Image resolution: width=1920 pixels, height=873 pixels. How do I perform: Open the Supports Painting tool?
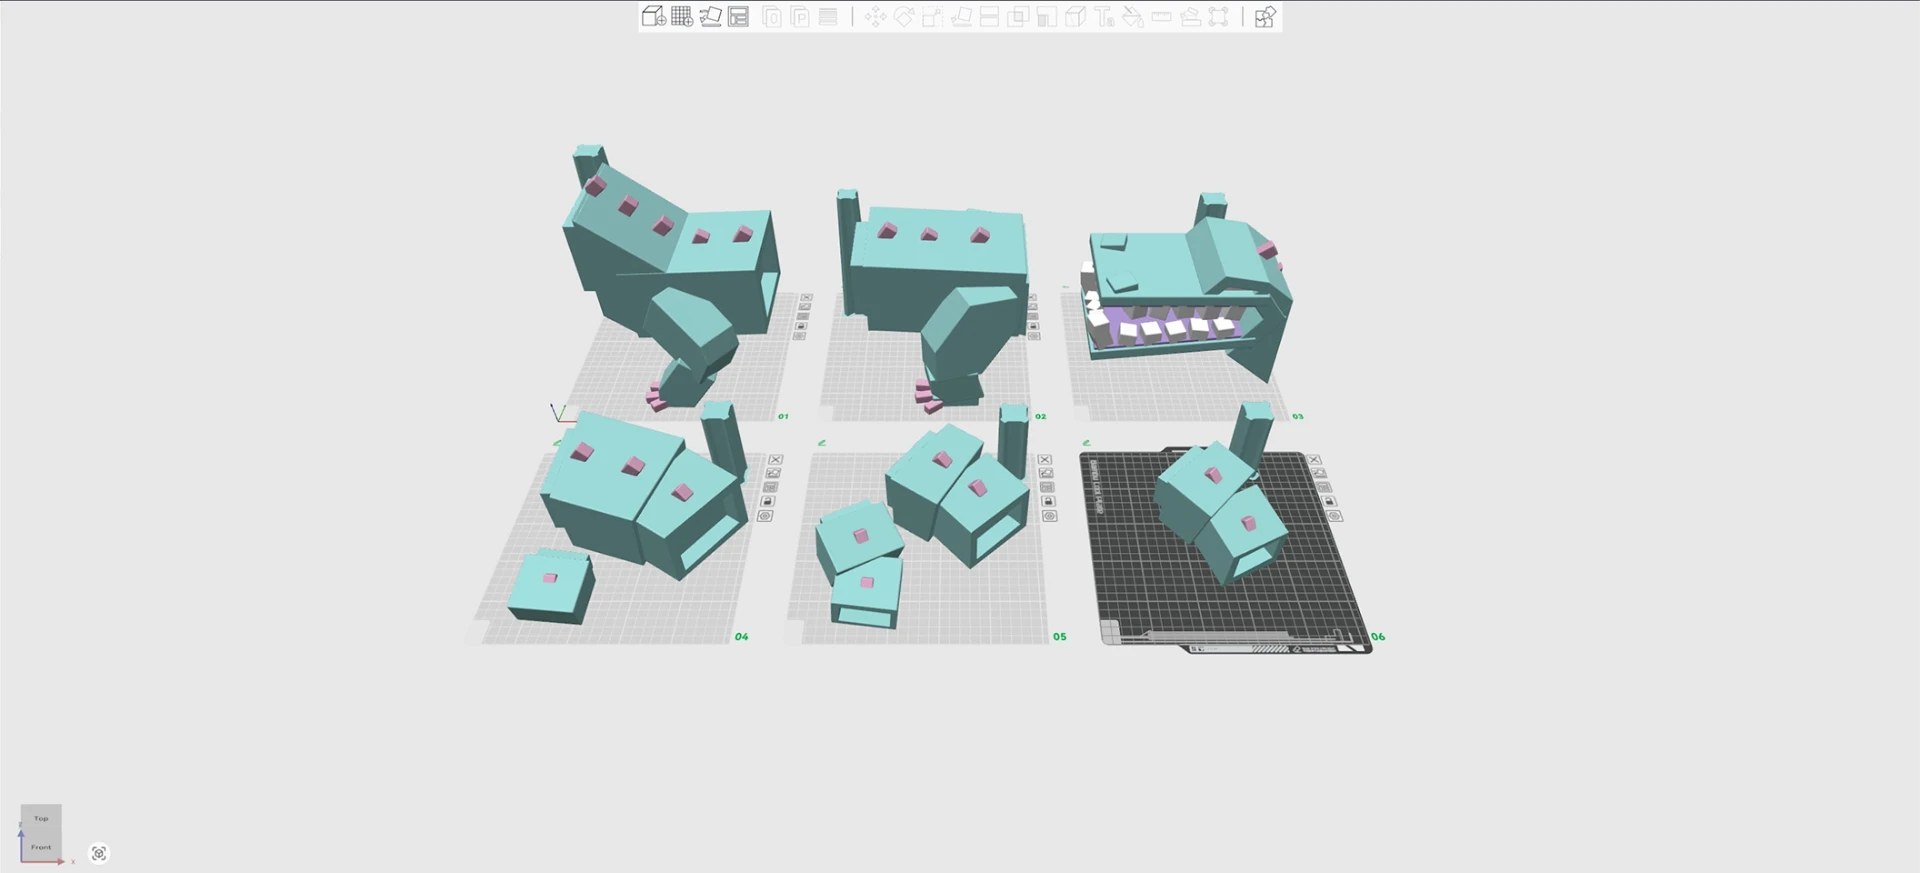tap(1047, 16)
